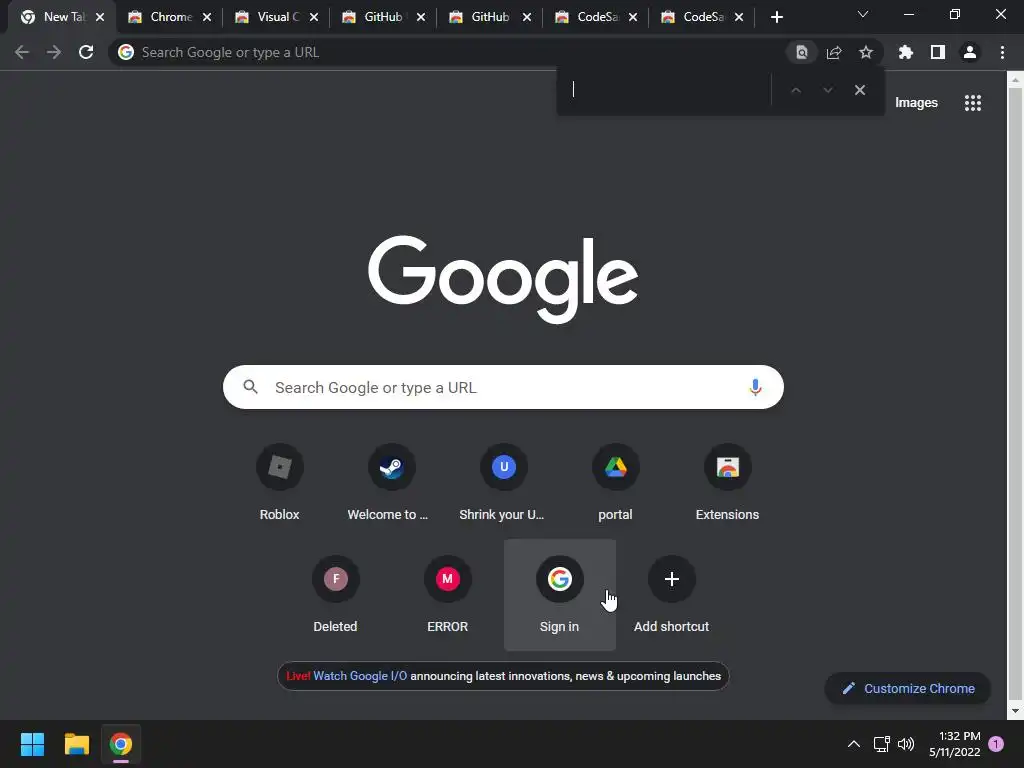Click the find-in-page text field
Viewport: 1024px width, 768px height.
click(666, 89)
